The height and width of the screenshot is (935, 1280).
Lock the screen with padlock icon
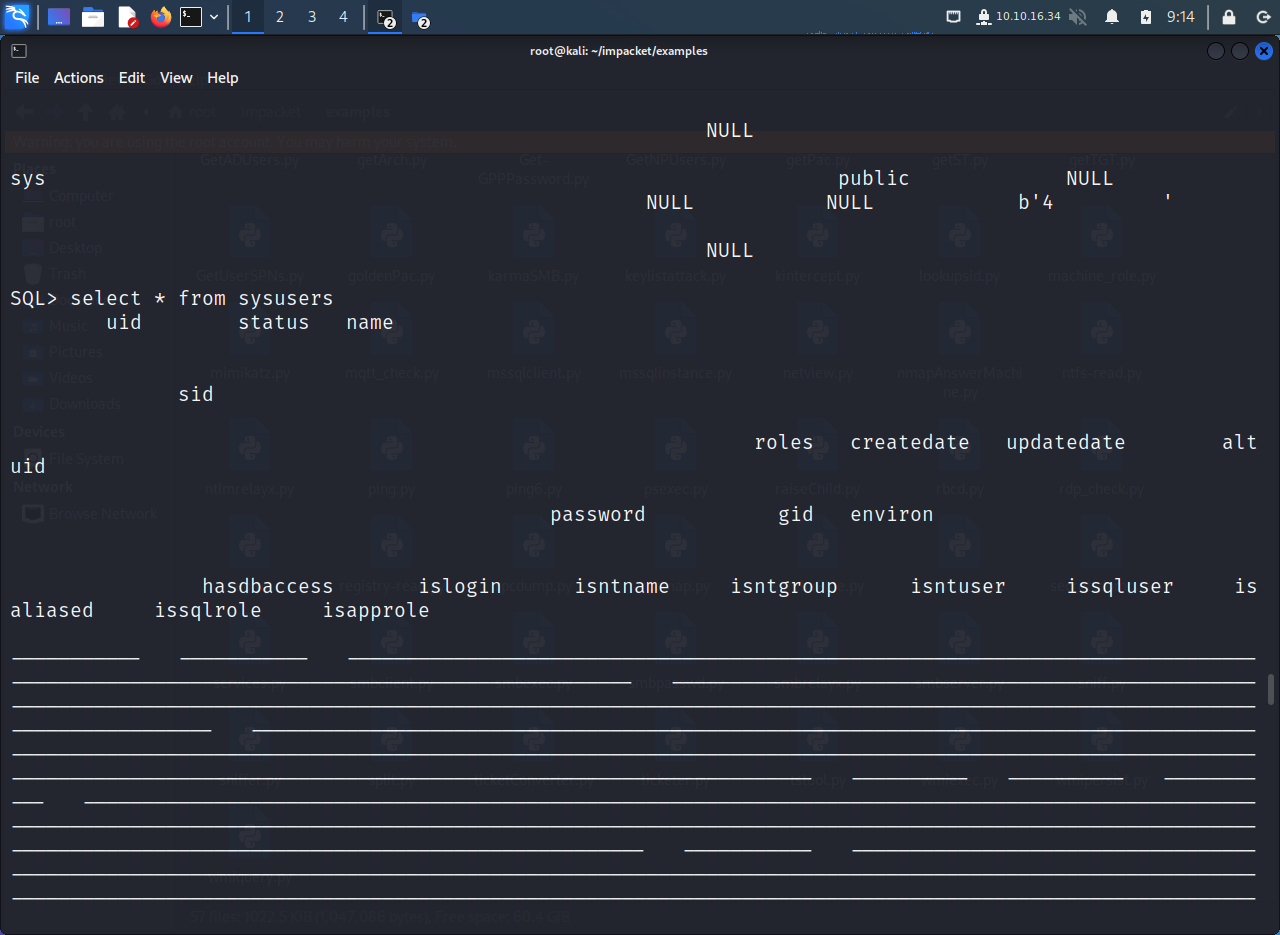1229,17
